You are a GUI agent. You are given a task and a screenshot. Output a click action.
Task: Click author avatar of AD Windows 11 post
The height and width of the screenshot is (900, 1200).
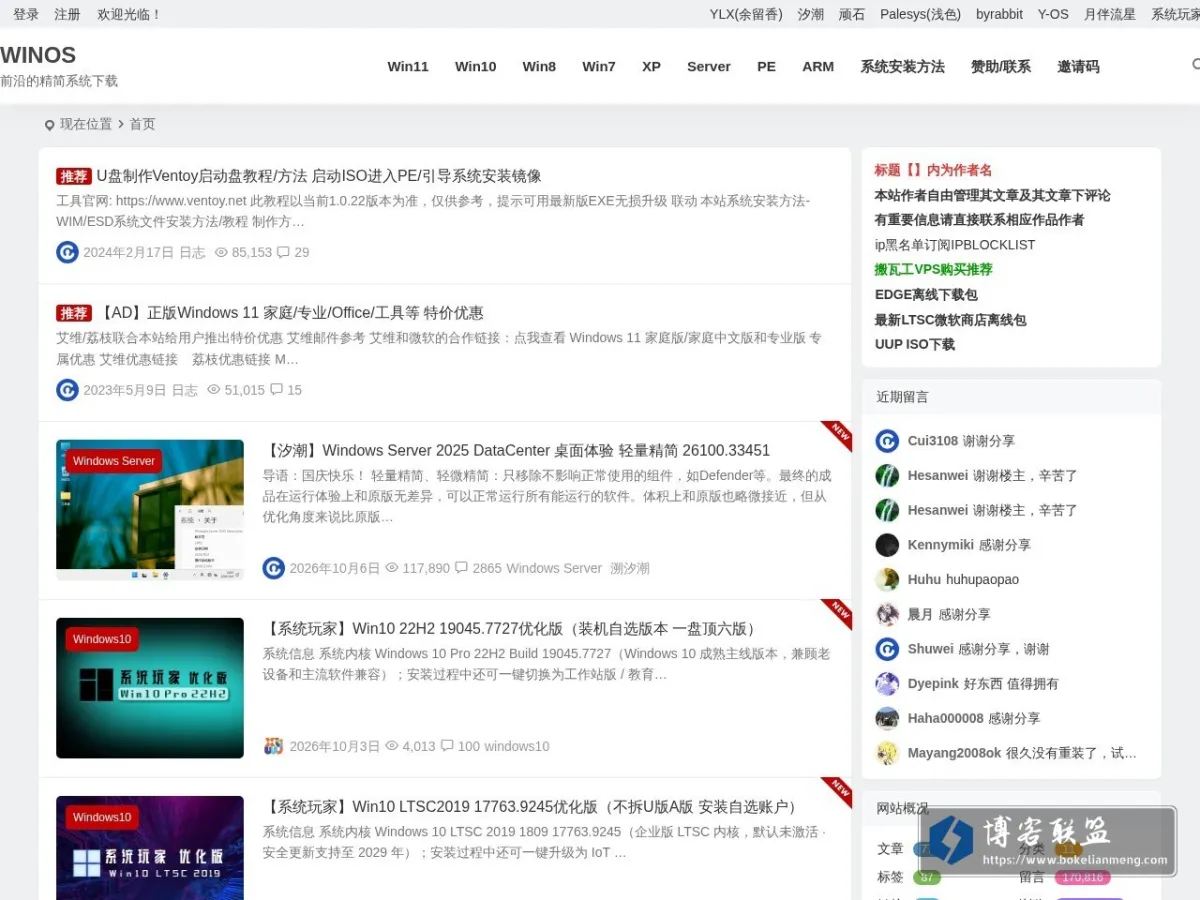[67, 390]
